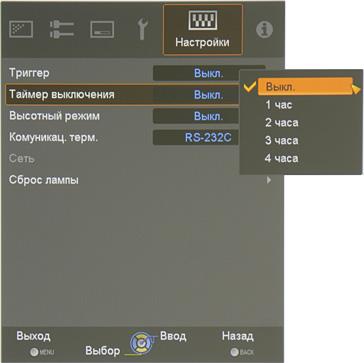
Task: Select the Таймер выключения row
Action: [123, 95]
